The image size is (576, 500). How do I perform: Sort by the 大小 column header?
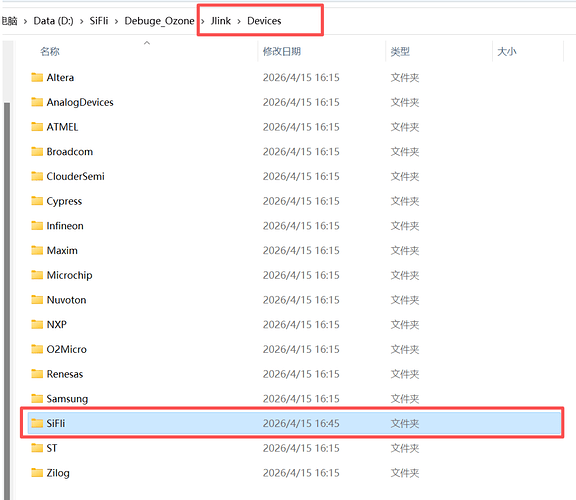click(x=507, y=51)
